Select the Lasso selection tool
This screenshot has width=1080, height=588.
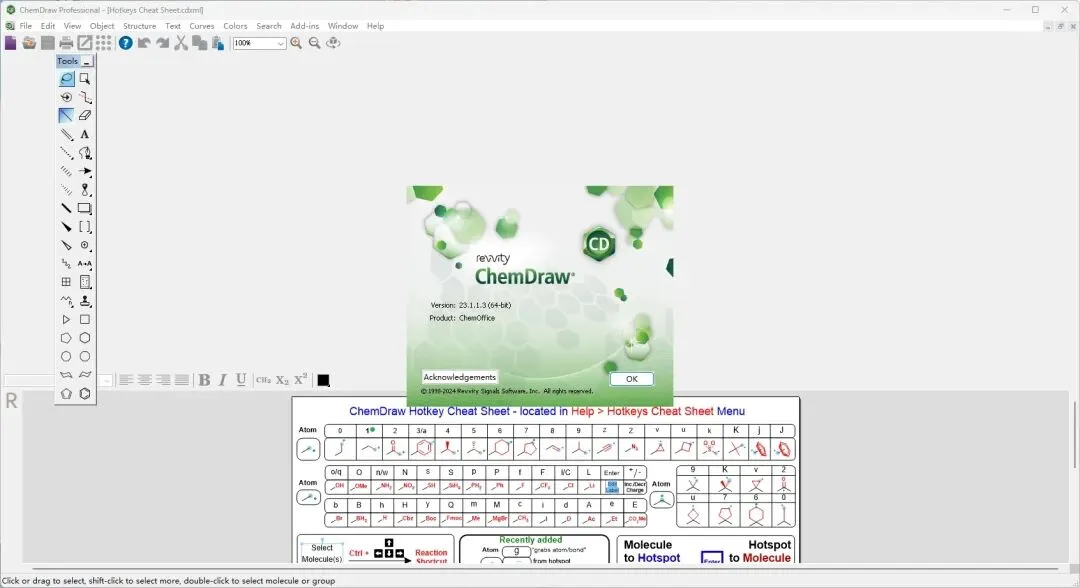click(x=66, y=78)
